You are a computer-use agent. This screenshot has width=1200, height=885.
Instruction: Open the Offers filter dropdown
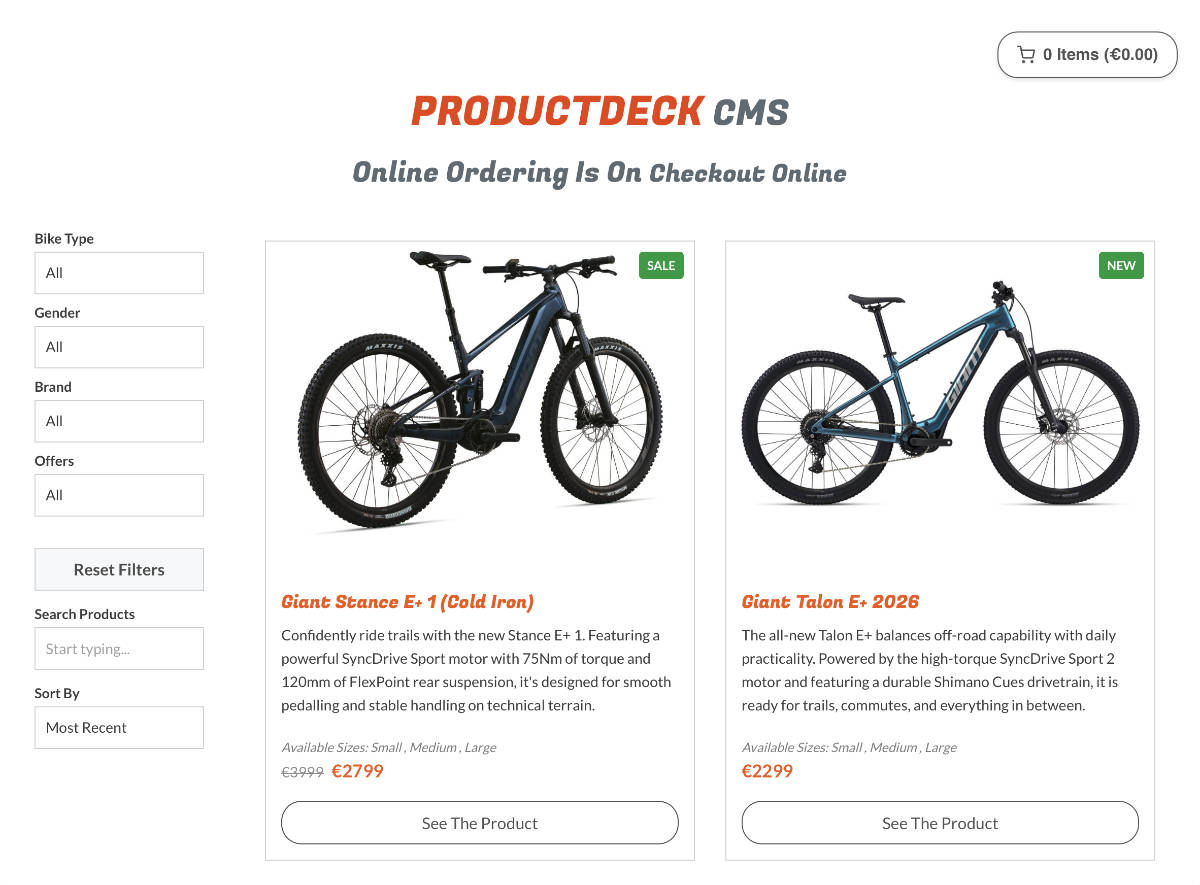[119, 495]
